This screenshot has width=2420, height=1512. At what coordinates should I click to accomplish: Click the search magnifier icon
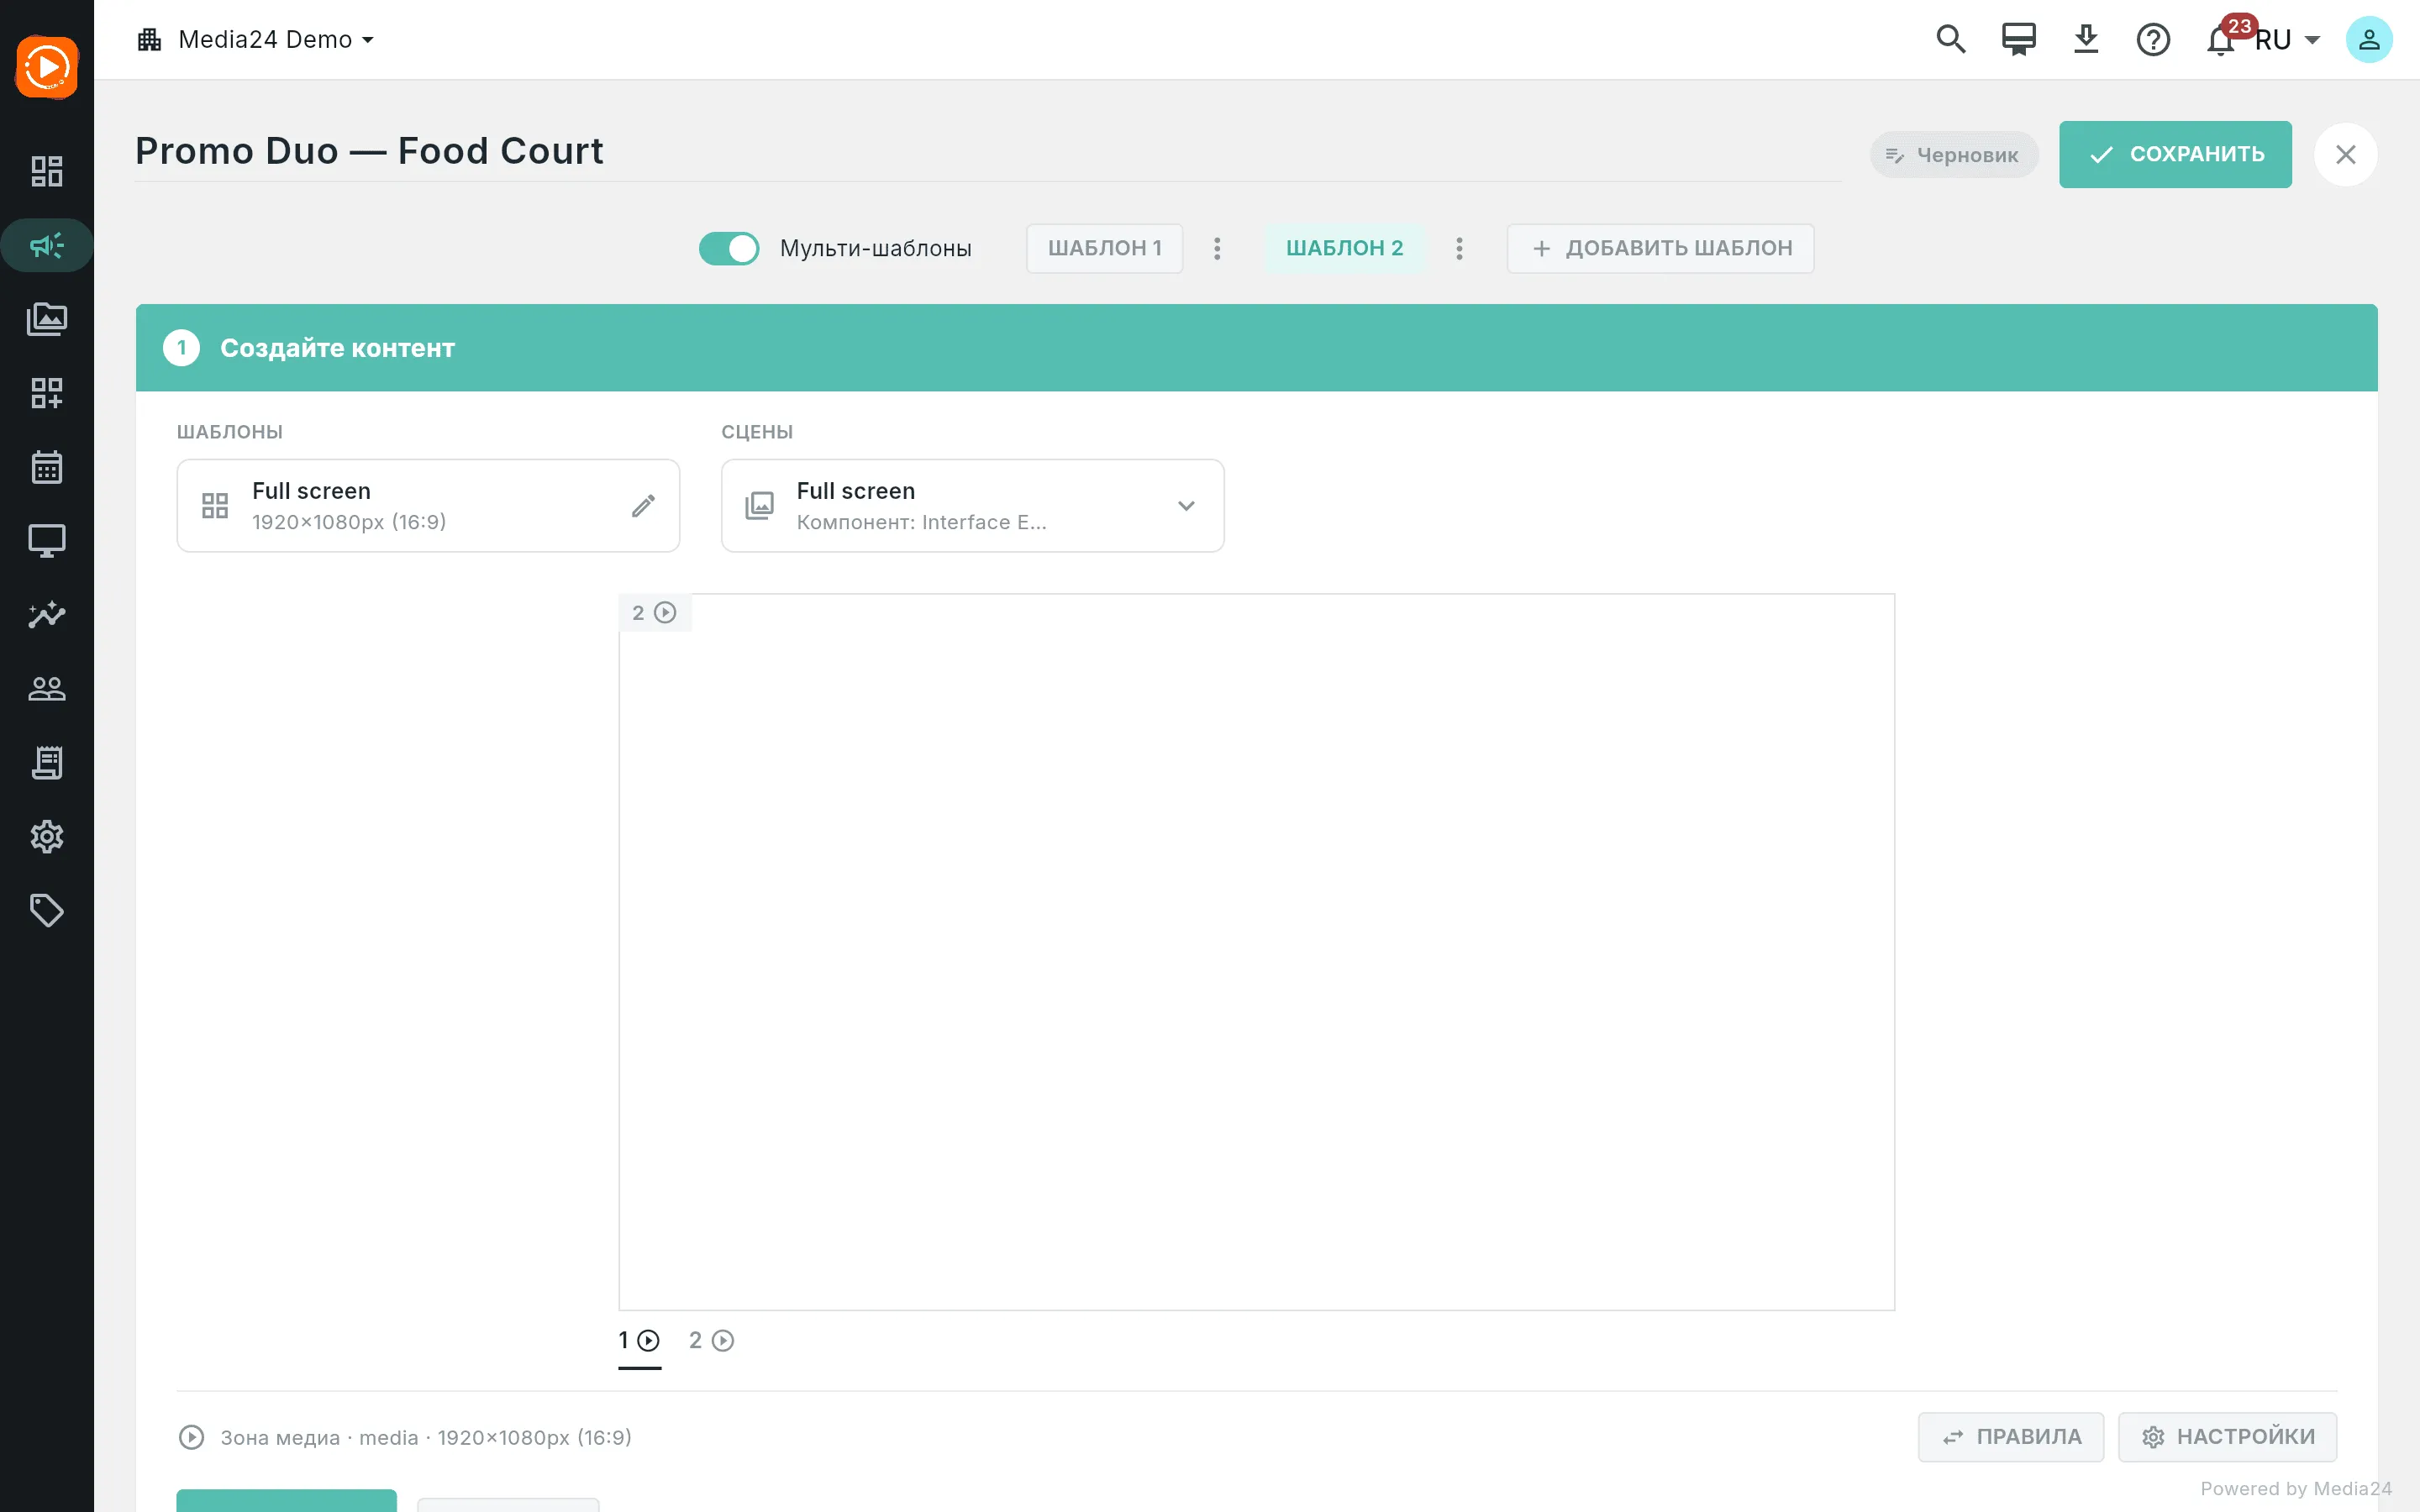tap(1951, 40)
